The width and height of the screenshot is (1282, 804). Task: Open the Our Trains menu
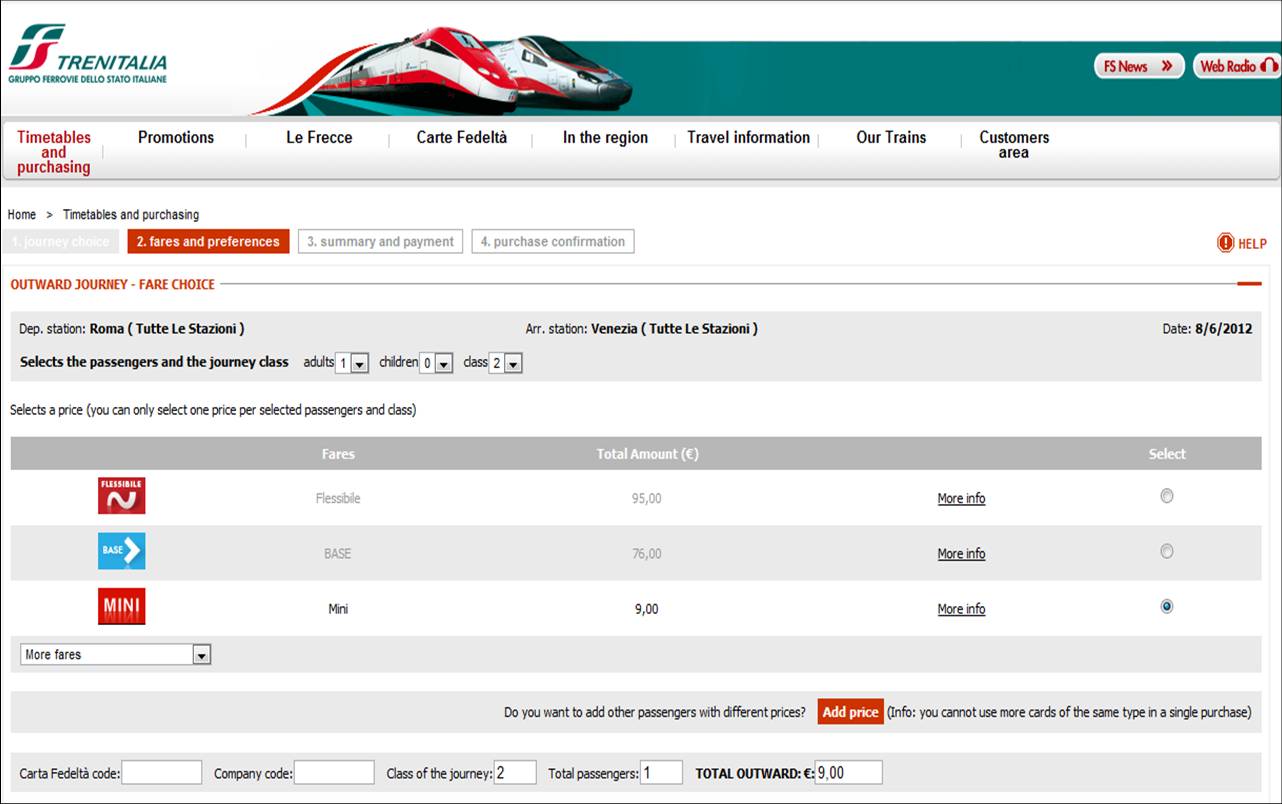[x=891, y=138]
